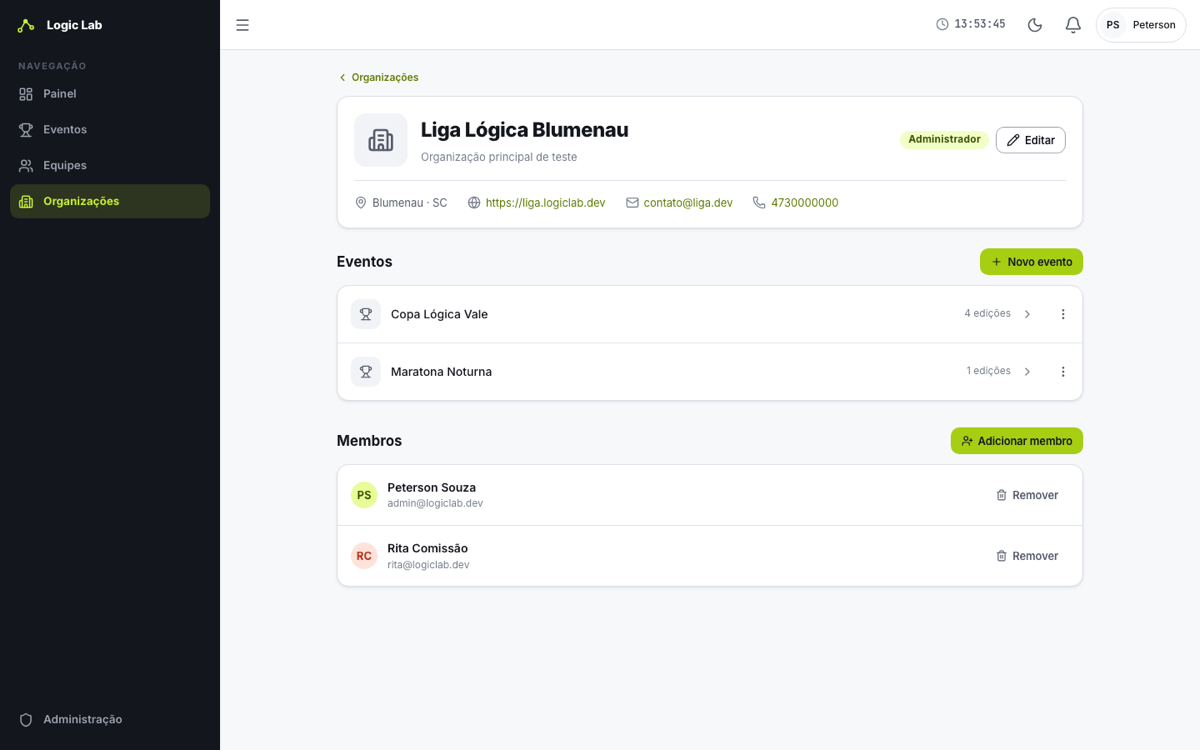Go back via the Organizações breadcrumb
This screenshot has height=750, width=1200.
(x=378, y=77)
